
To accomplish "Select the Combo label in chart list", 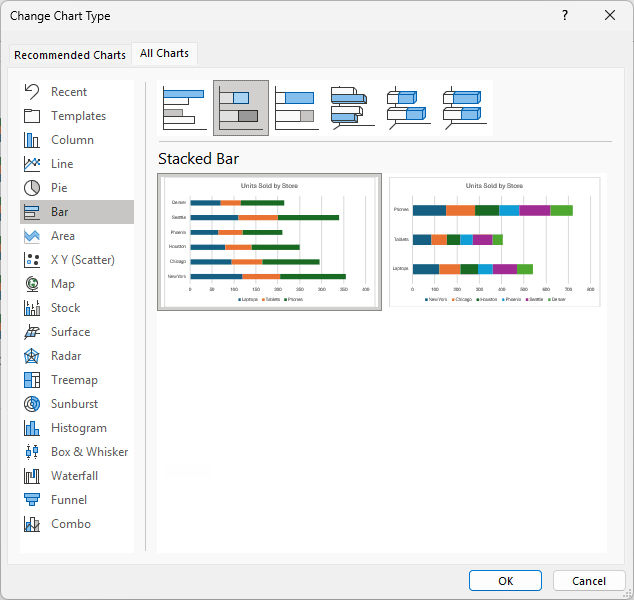I will (x=71, y=524).
